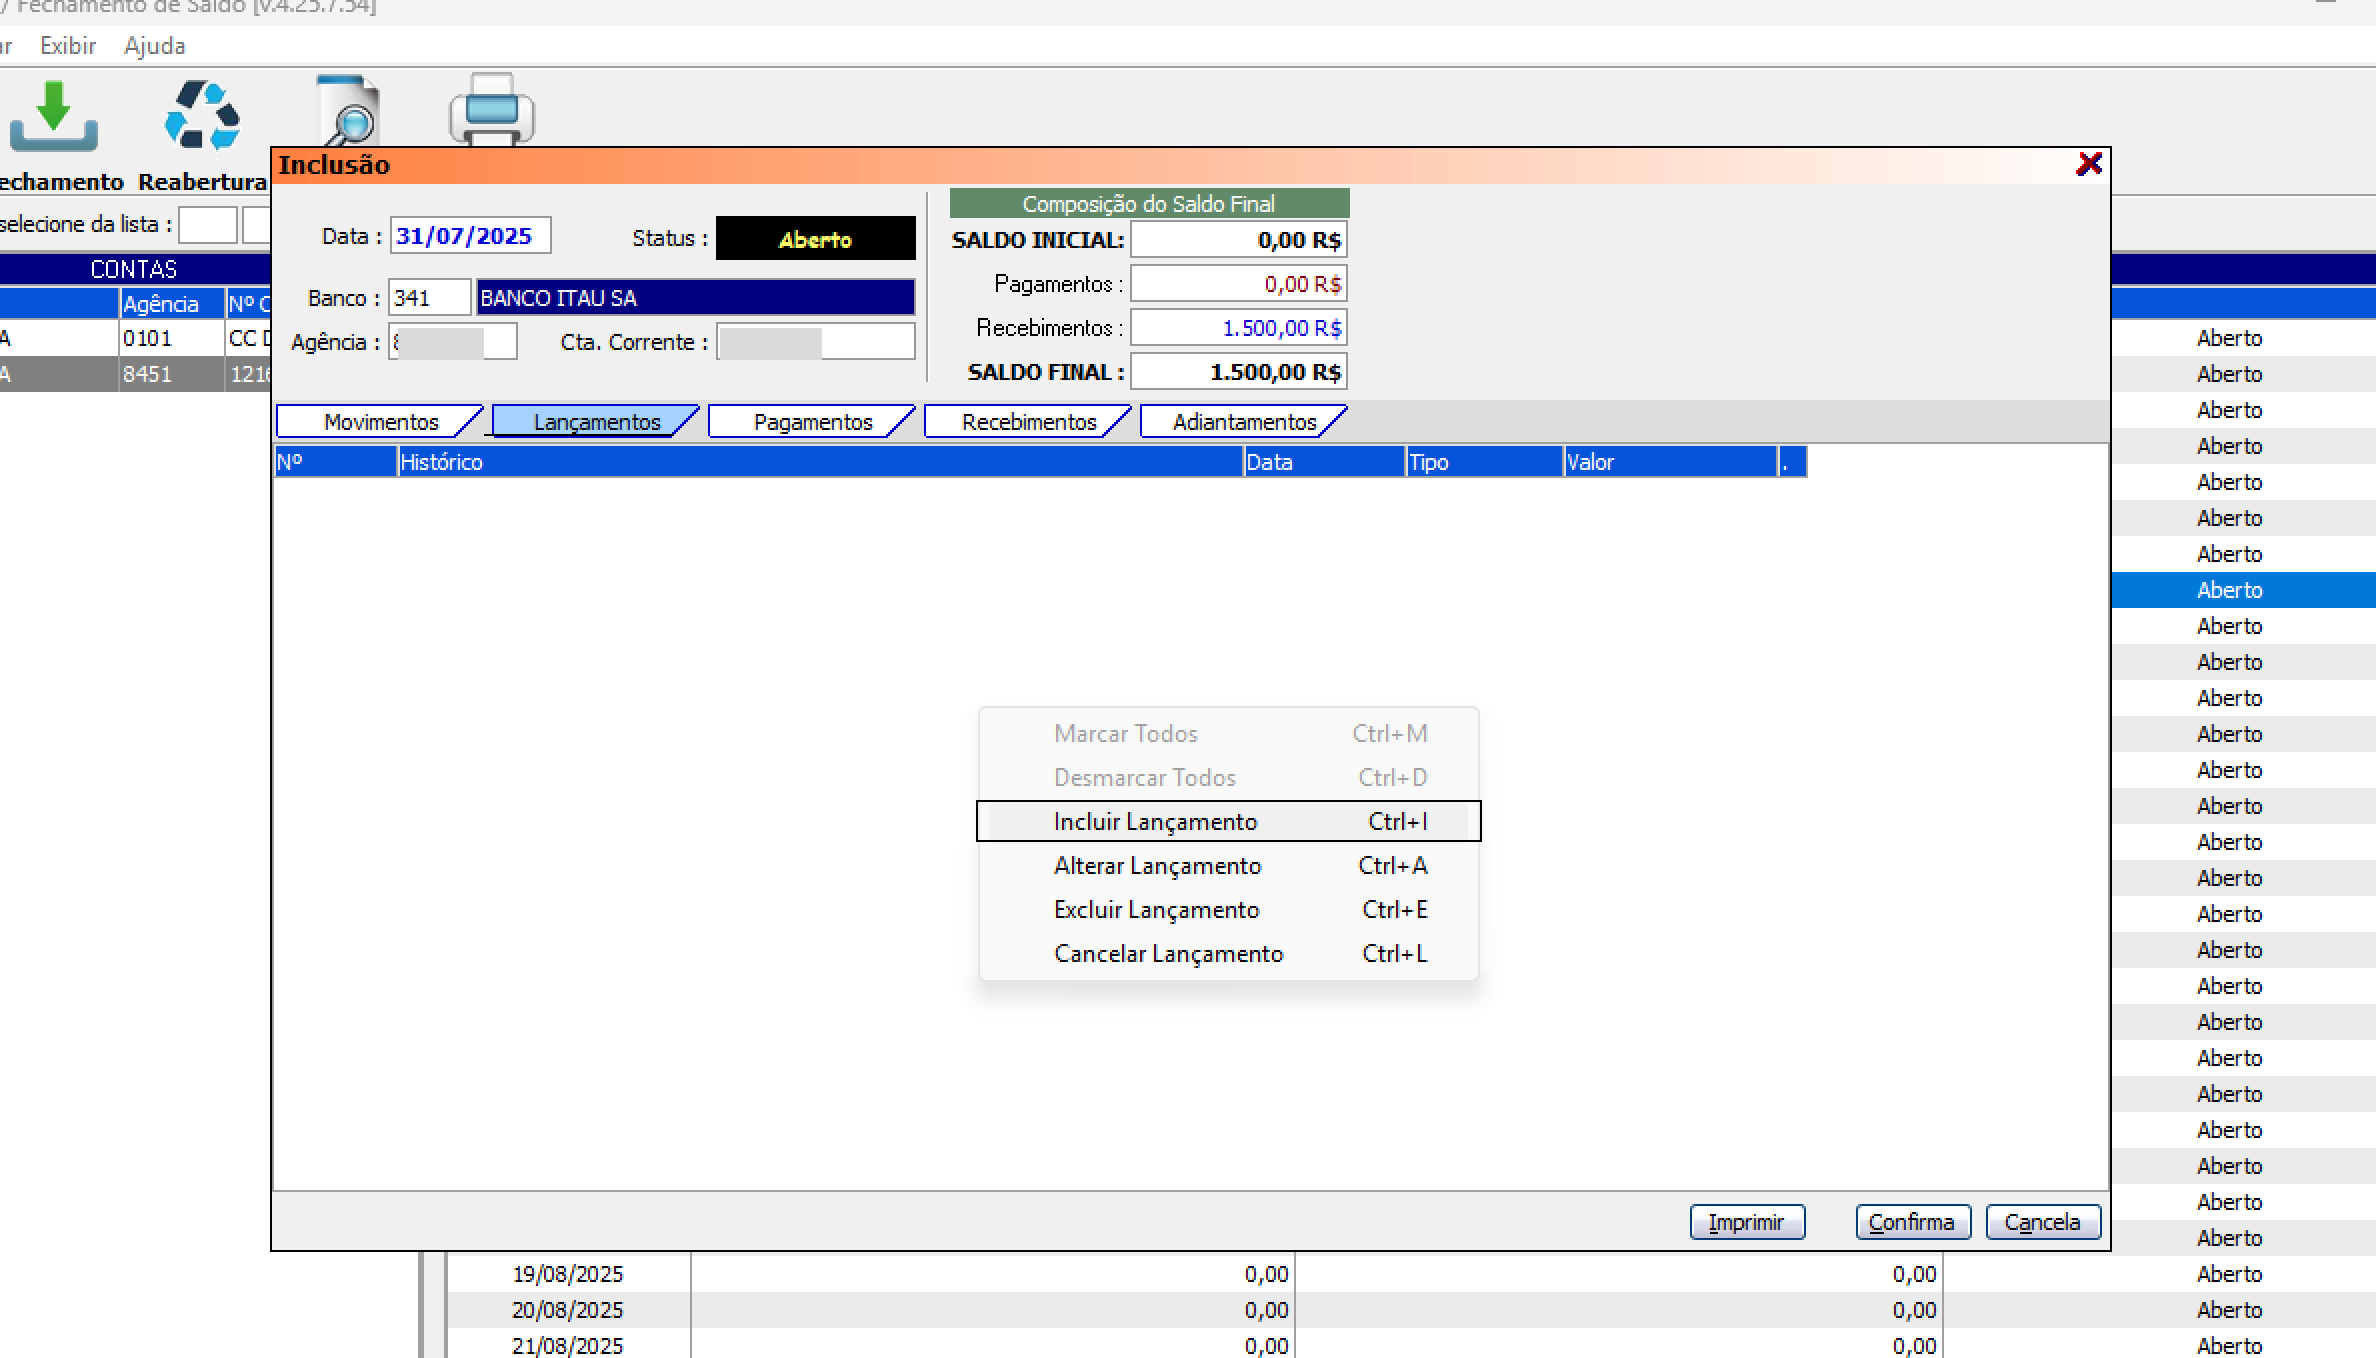Open the Pagamentos tab
2376x1358 pixels.
pos(812,422)
